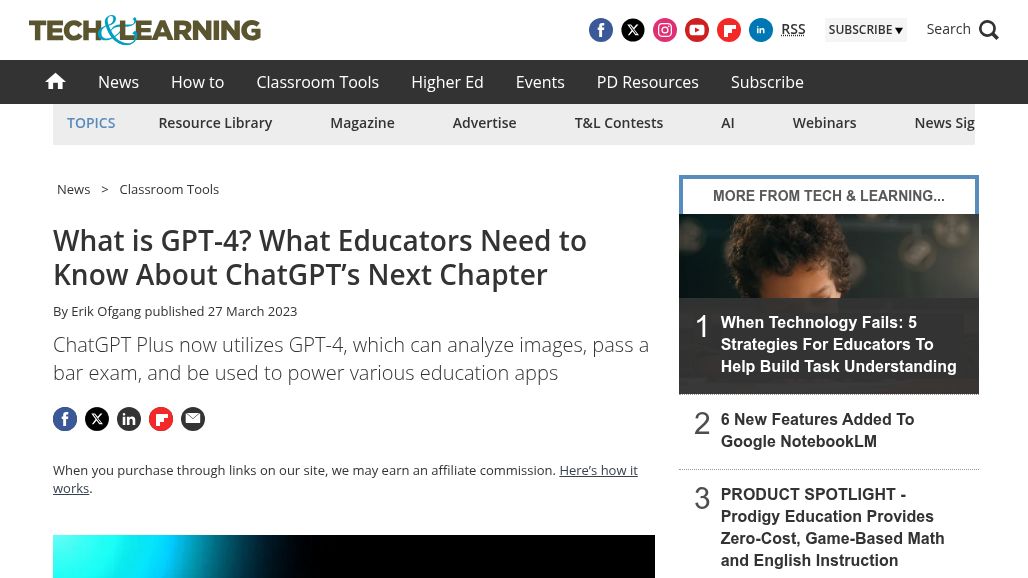Image resolution: width=1028 pixels, height=578 pixels.
Task: Open 'Here's how it works' affiliate link
Action: coord(597,470)
